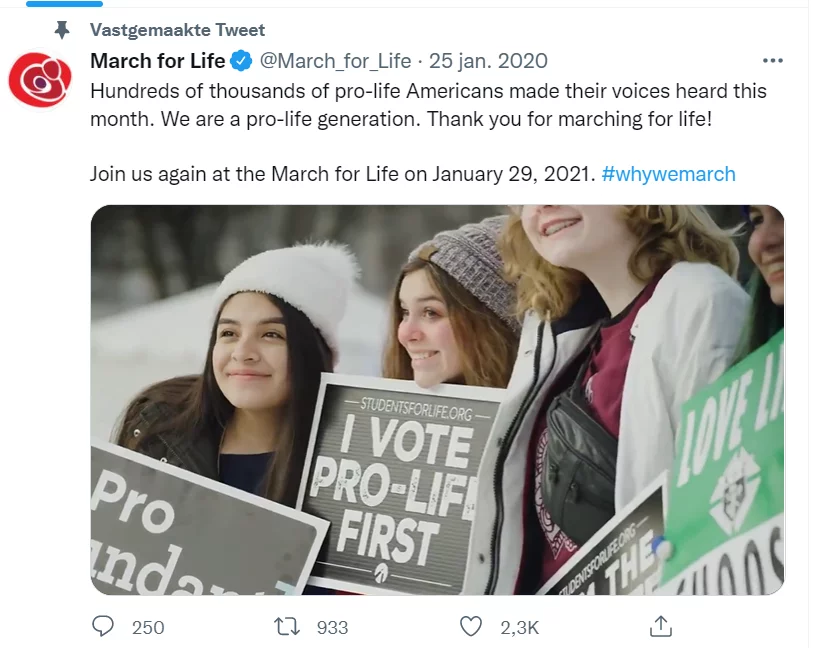814x648 pixels.
Task: Open the three-dot more options menu
Action: pos(773,61)
